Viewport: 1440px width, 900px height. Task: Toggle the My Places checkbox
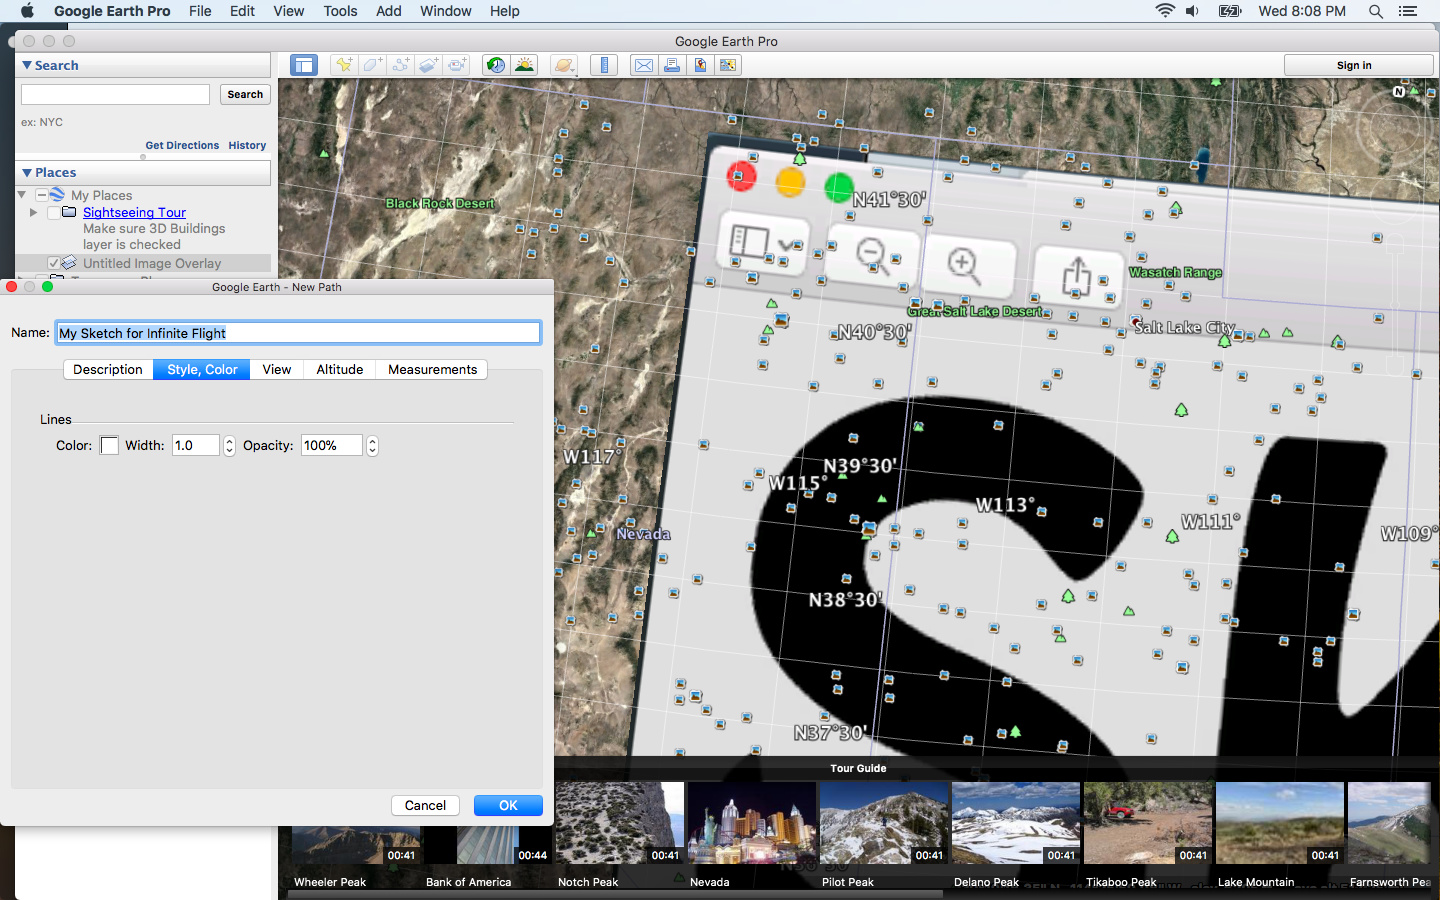[41, 195]
